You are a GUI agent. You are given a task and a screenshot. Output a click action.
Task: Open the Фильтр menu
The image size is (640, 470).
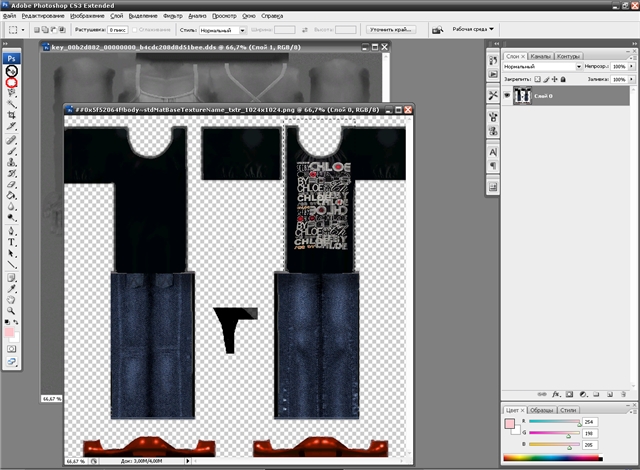coord(173,17)
